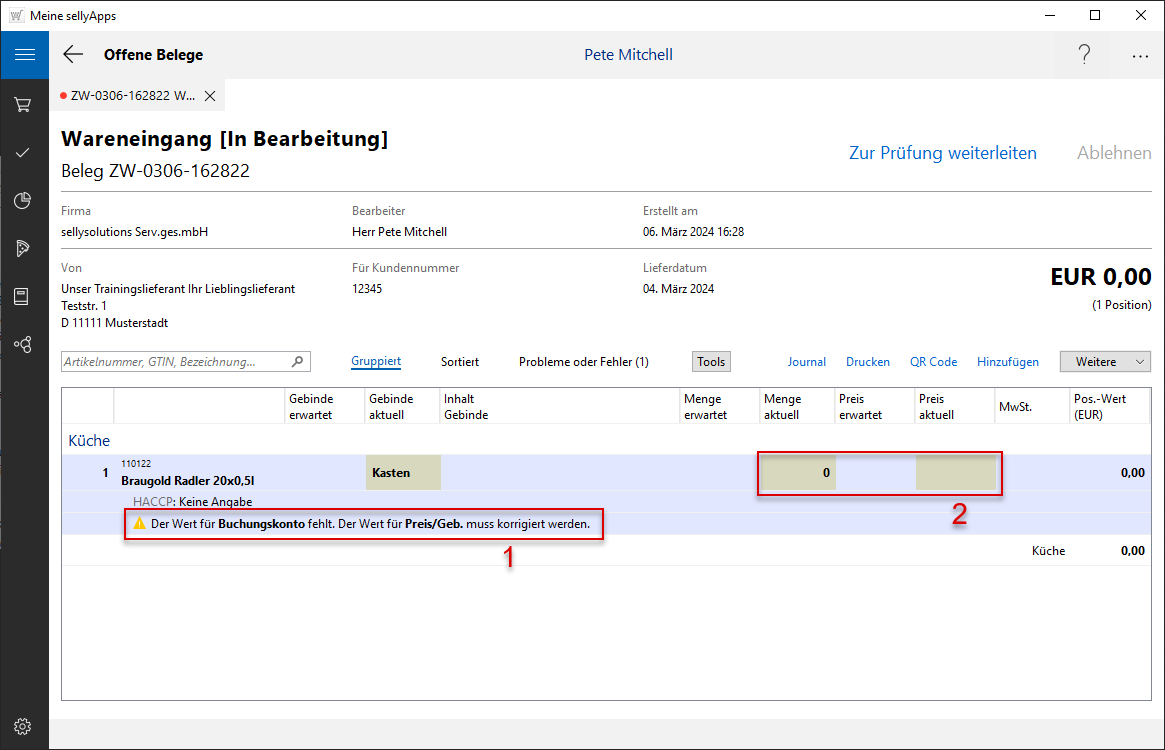Open help with the question mark icon
Image resolution: width=1165 pixels, height=750 pixels.
pyautogui.click(x=1084, y=55)
